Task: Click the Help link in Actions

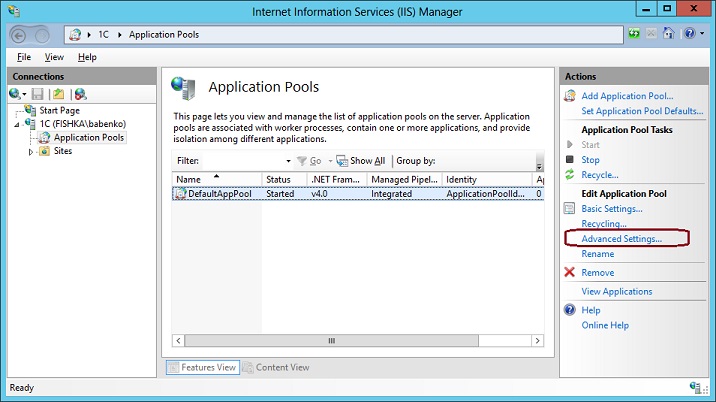Action: tap(590, 310)
